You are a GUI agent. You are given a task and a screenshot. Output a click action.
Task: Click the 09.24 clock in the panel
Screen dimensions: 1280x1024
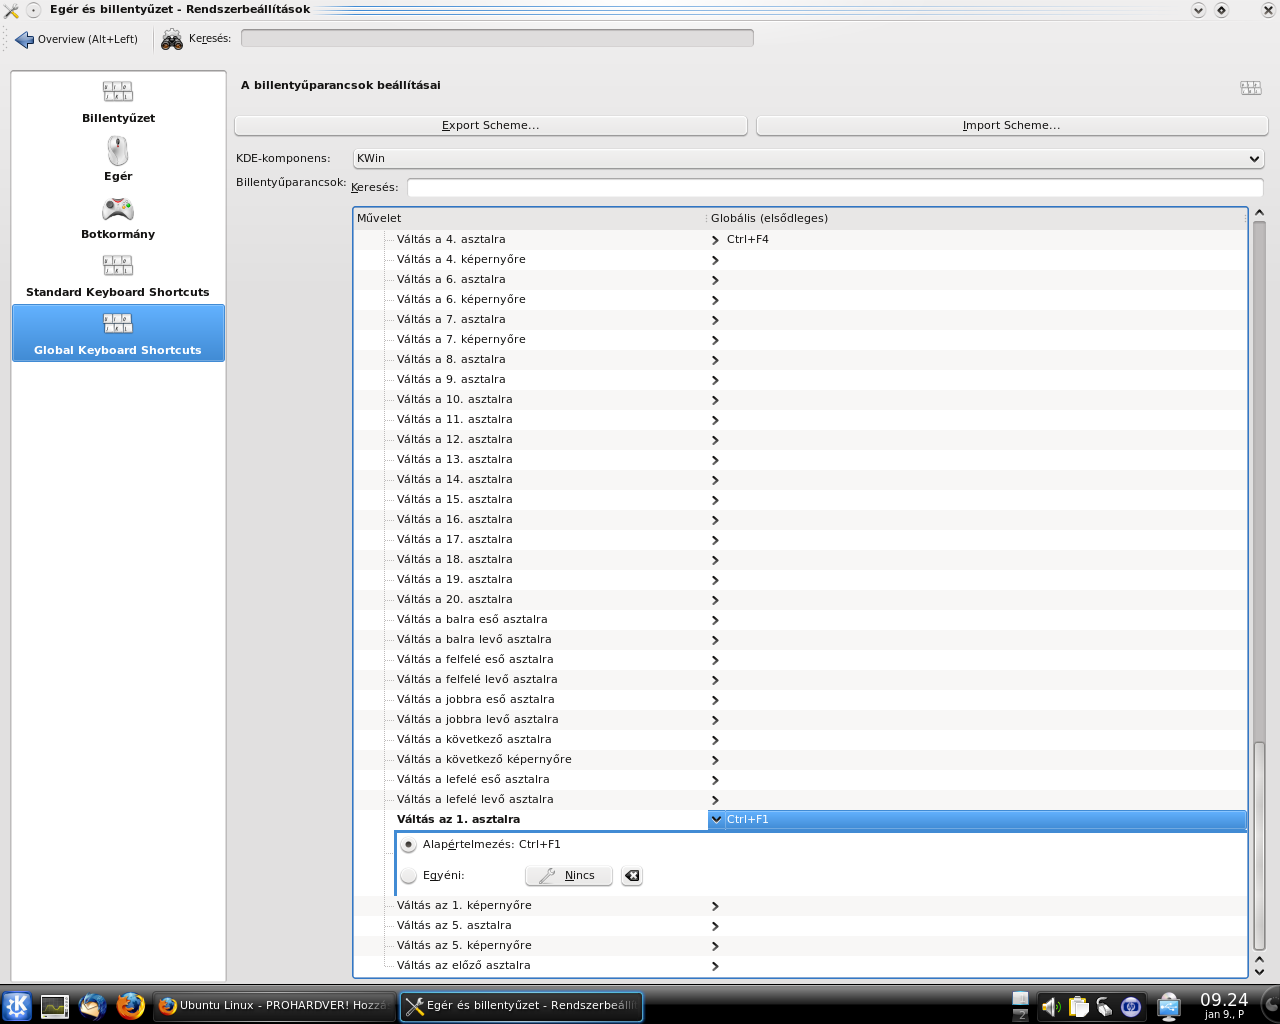(1224, 1006)
